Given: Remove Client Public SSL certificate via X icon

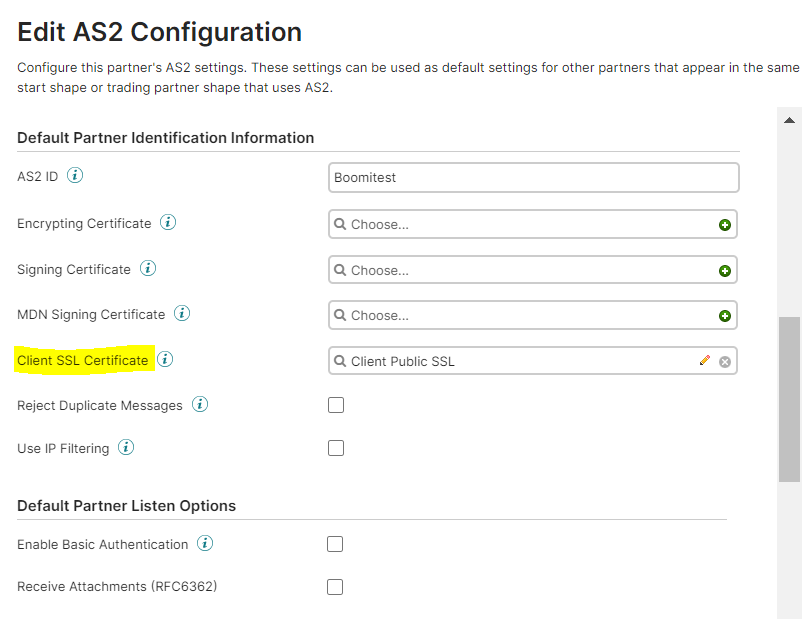Looking at the screenshot, I should (x=724, y=361).
